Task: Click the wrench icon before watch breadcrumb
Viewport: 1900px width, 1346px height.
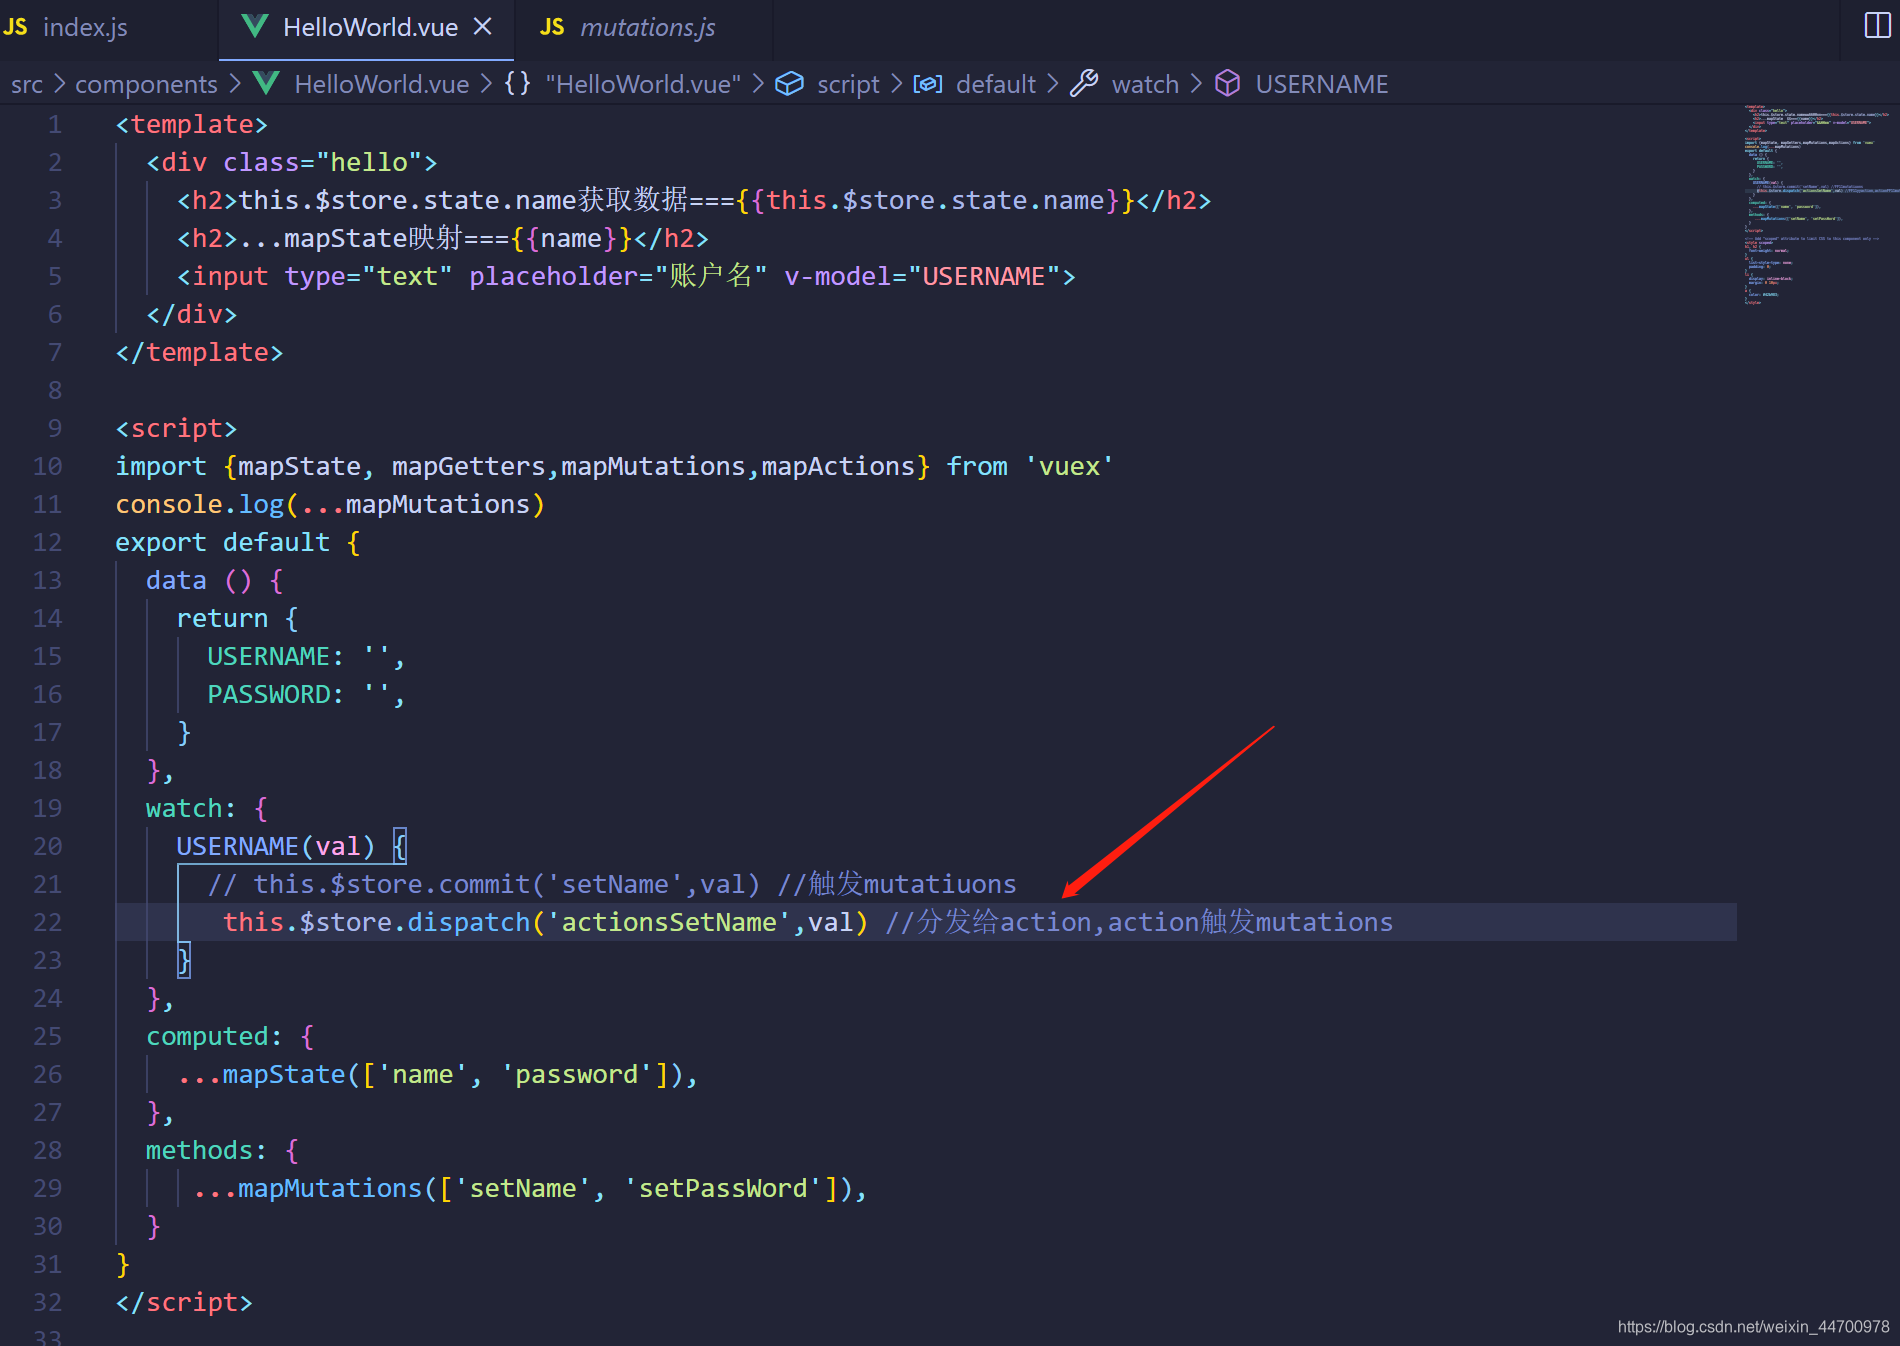Action: point(1084,83)
